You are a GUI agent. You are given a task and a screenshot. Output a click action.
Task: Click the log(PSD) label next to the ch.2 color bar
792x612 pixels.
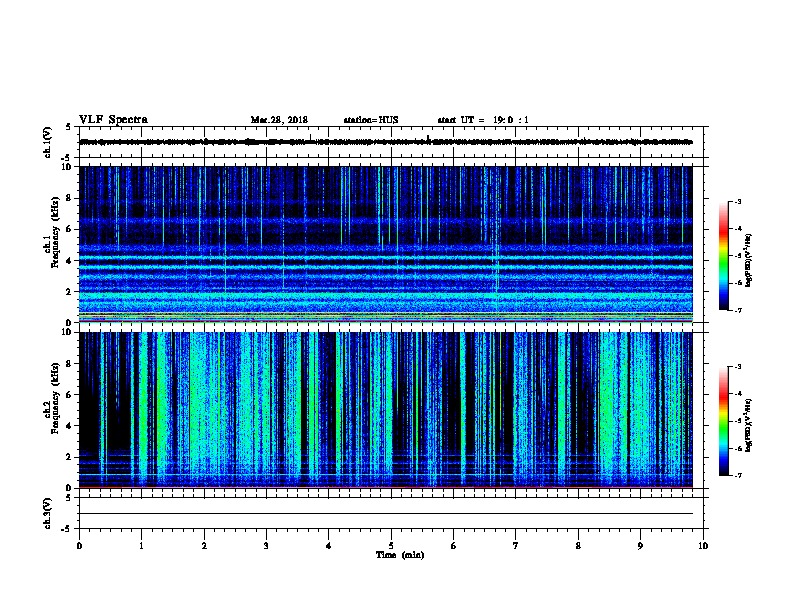tap(749, 425)
